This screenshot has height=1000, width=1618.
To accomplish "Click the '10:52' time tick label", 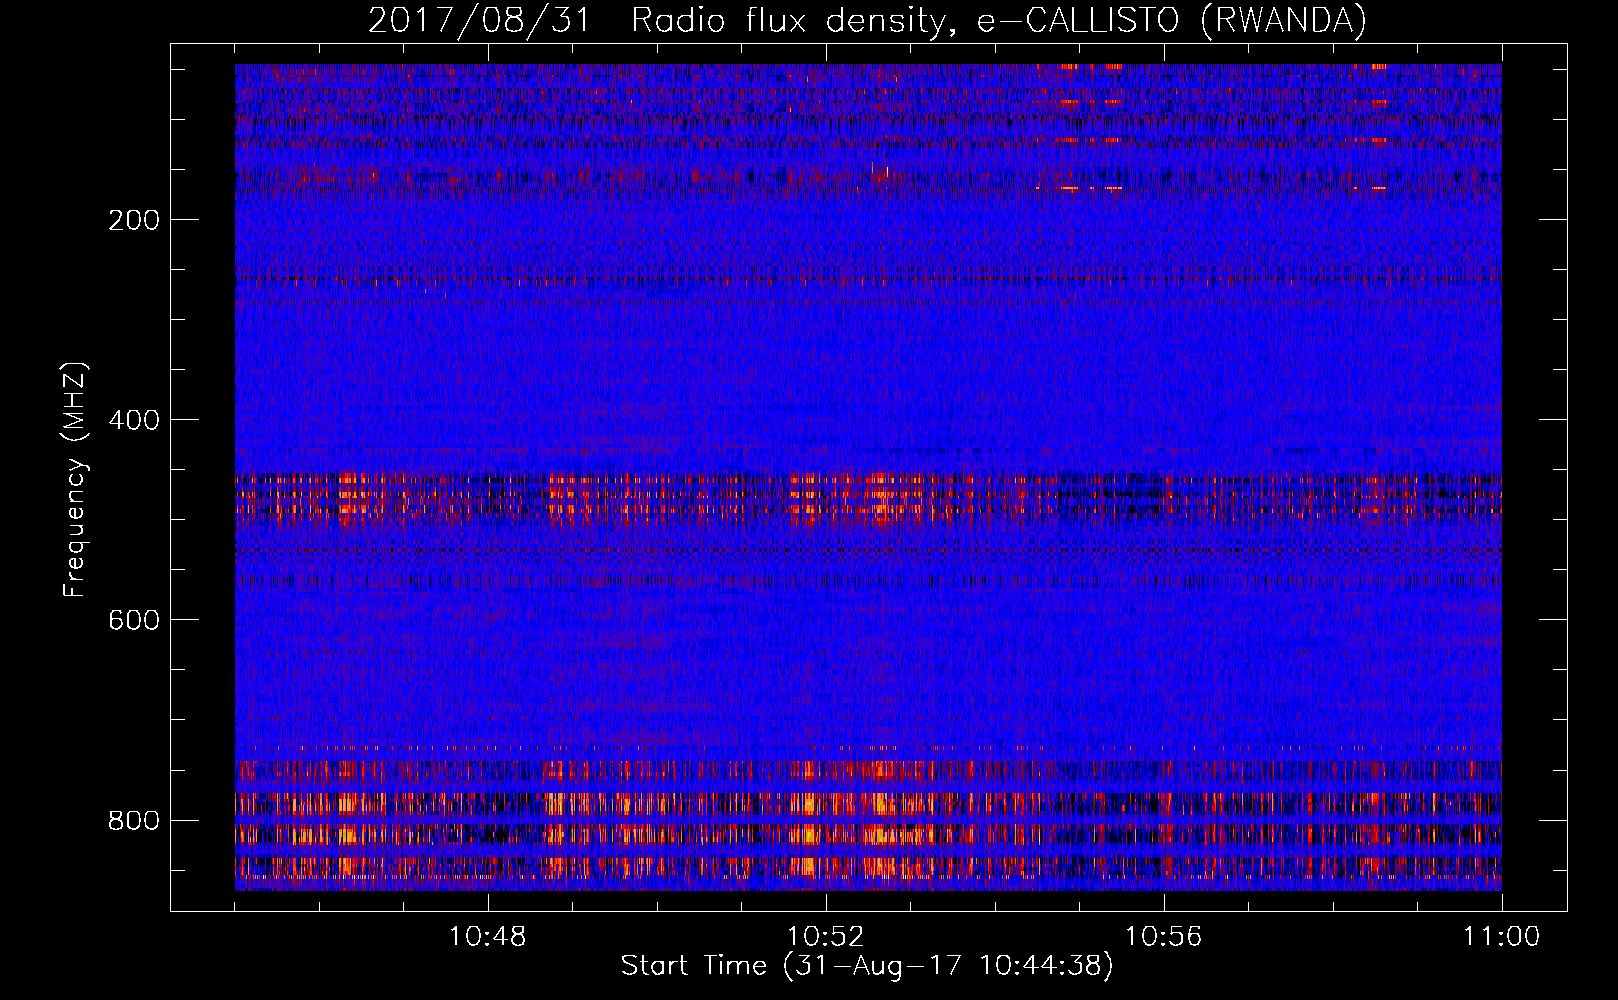I will tap(825, 937).
